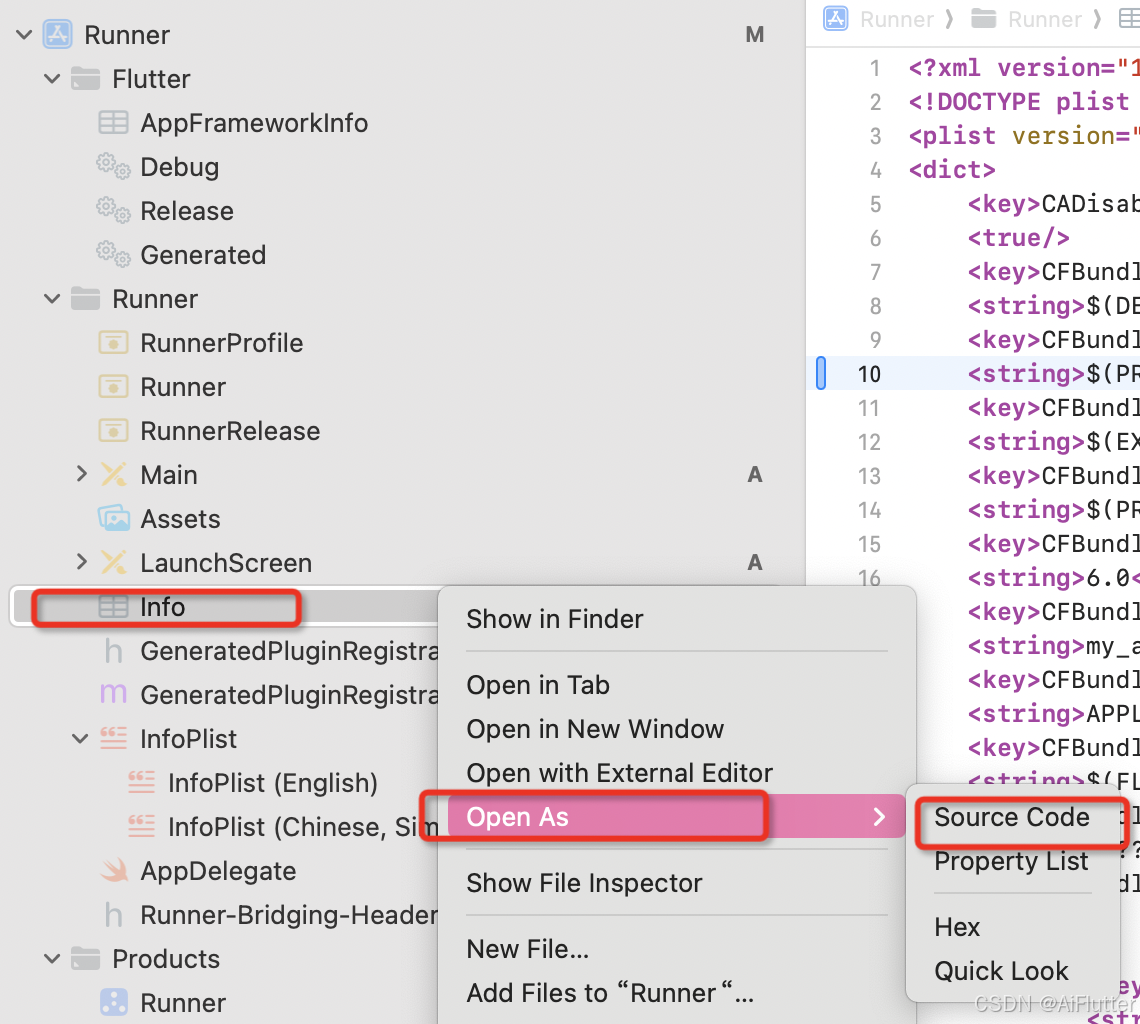This screenshot has width=1140, height=1024.
Task: Select the Assets item in navigator
Action: point(180,519)
